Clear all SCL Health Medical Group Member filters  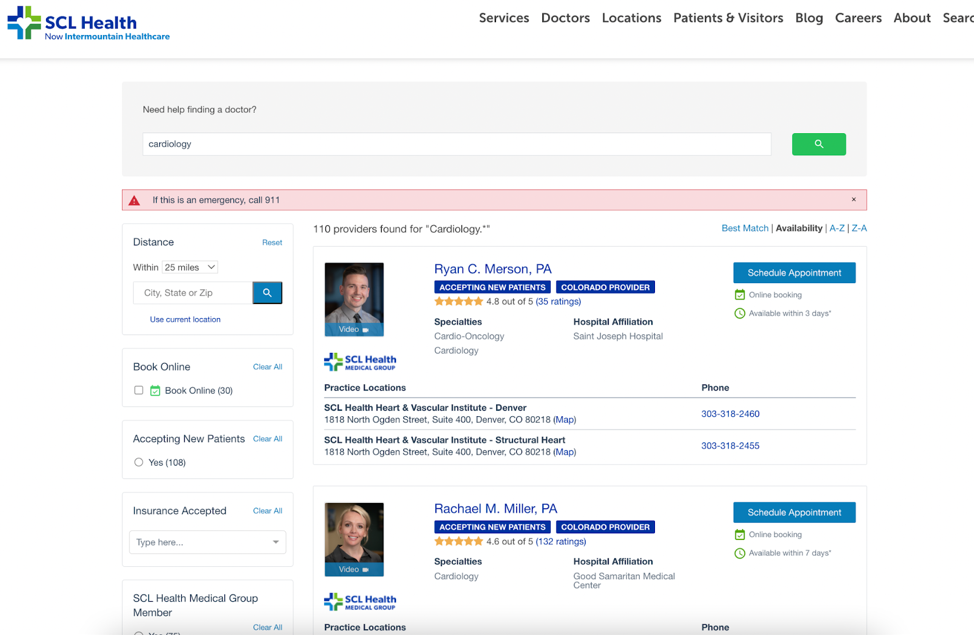[x=268, y=627]
